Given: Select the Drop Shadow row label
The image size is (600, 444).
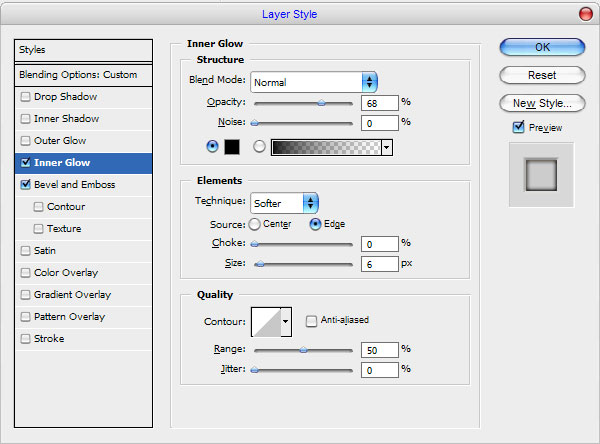Looking at the screenshot, I should [x=65, y=96].
